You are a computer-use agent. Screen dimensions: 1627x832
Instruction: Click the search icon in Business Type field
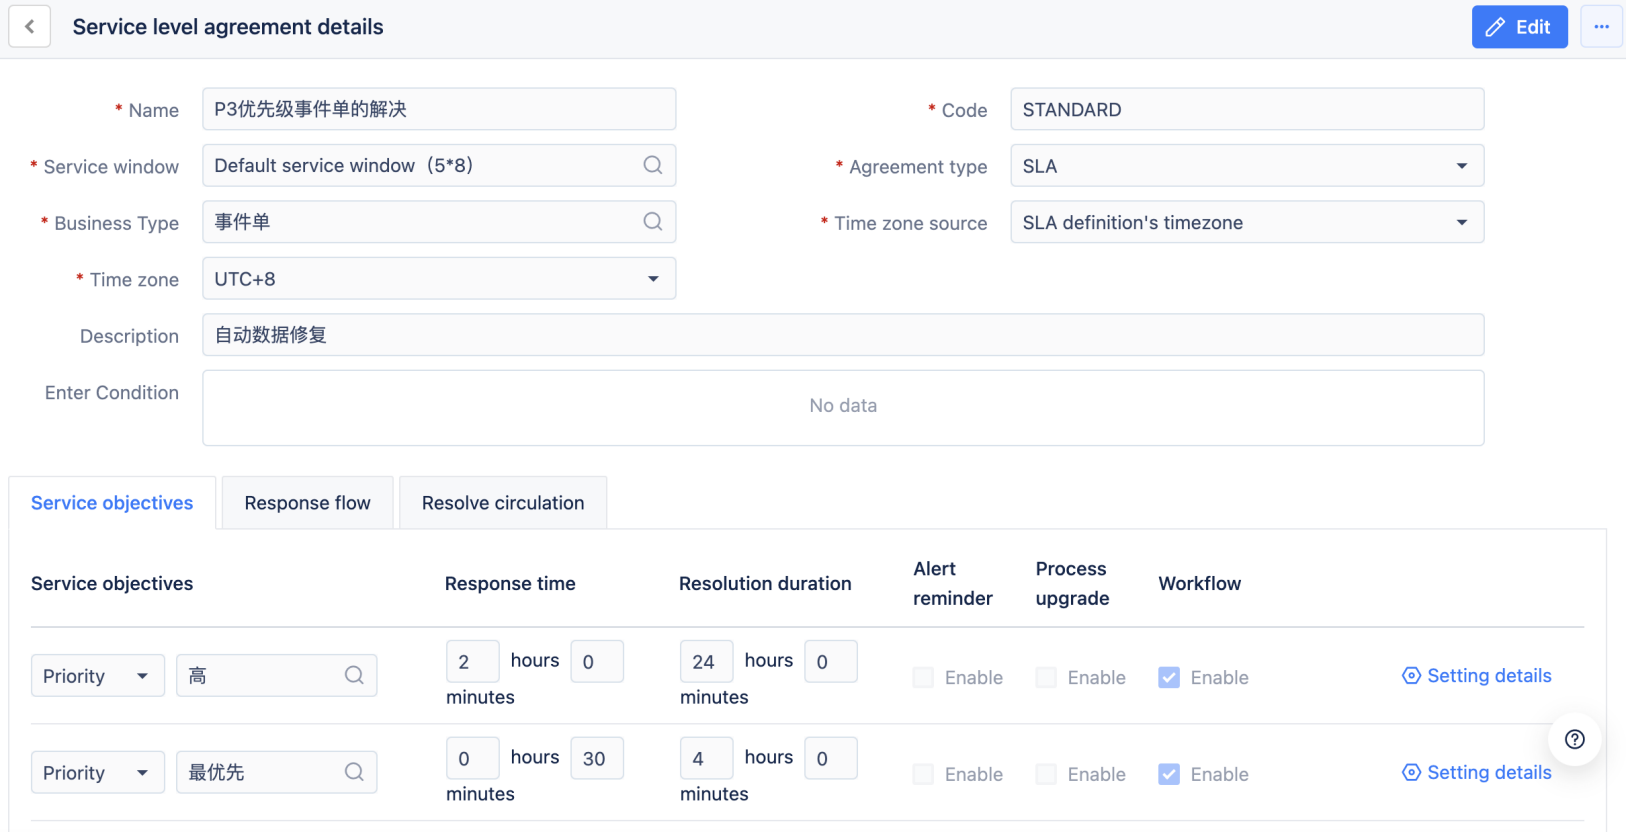point(652,222)
